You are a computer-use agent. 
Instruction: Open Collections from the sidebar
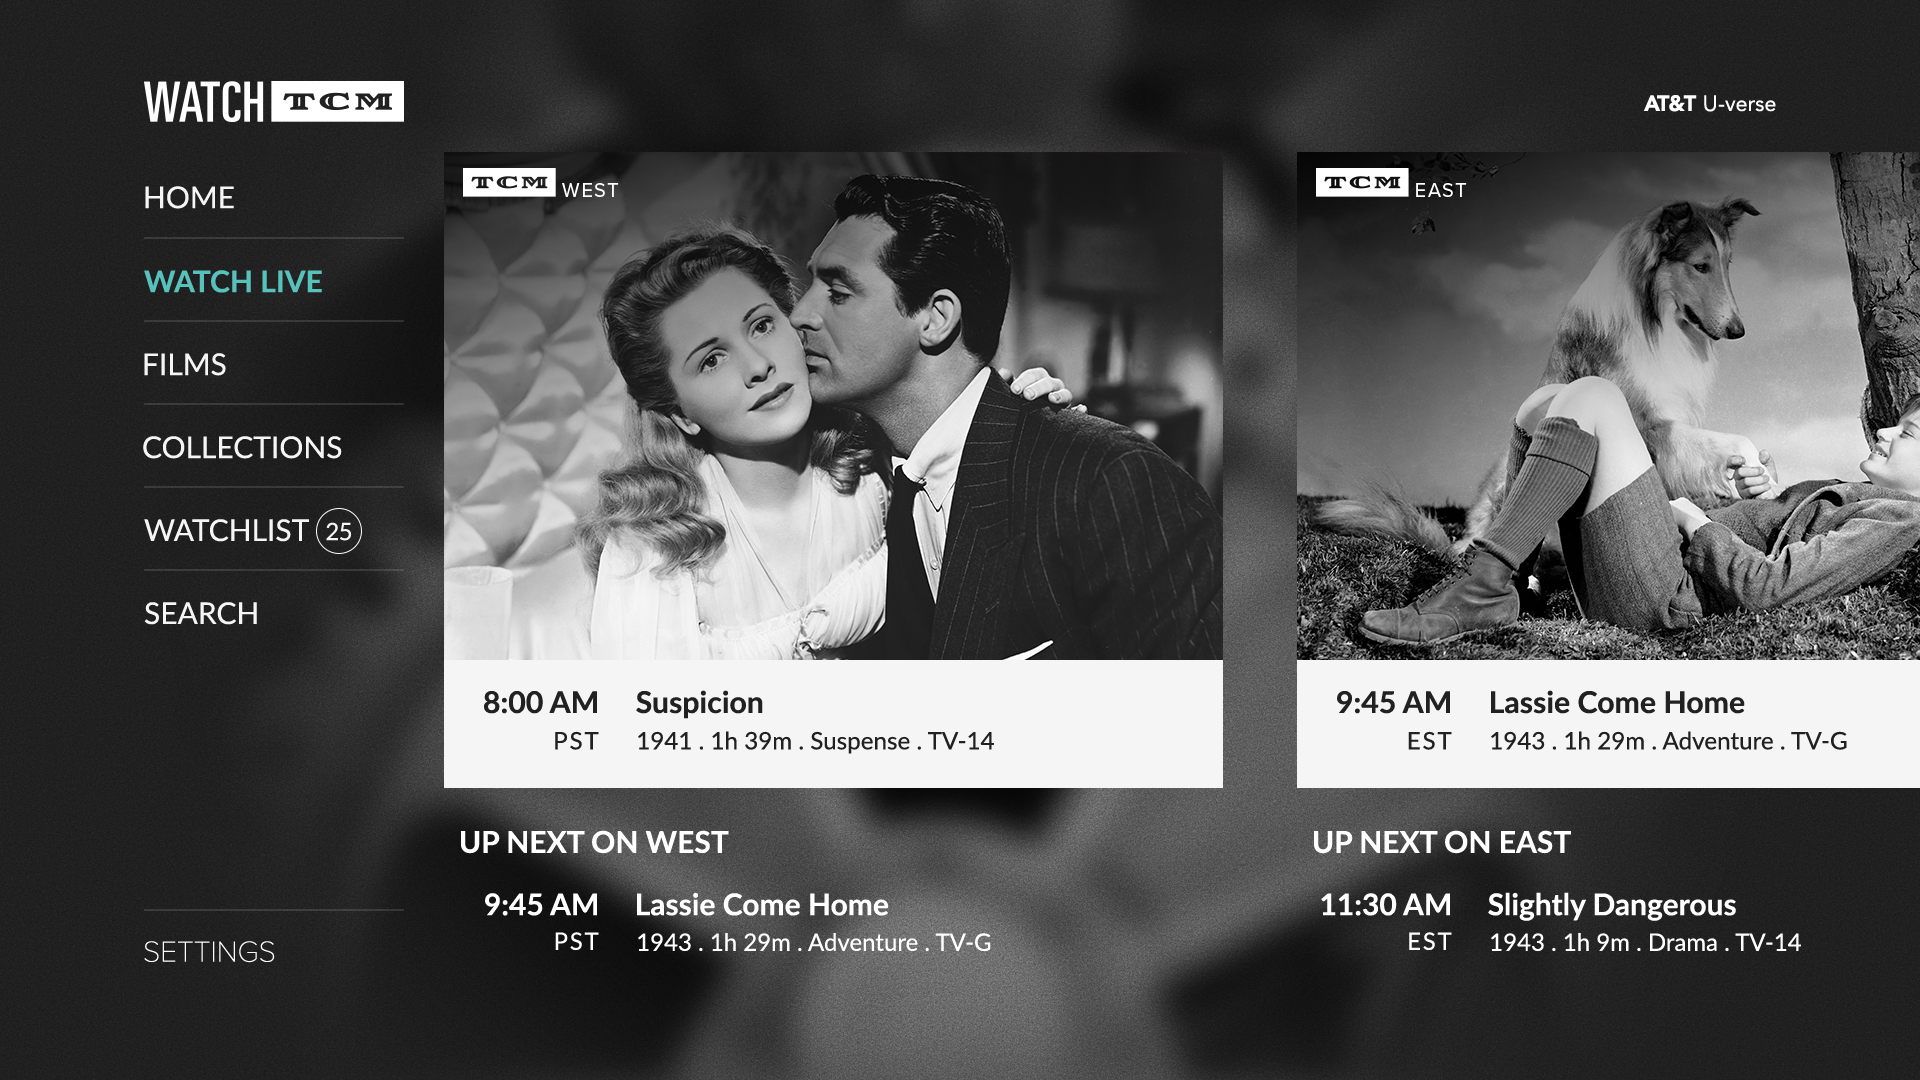(242, 448)
